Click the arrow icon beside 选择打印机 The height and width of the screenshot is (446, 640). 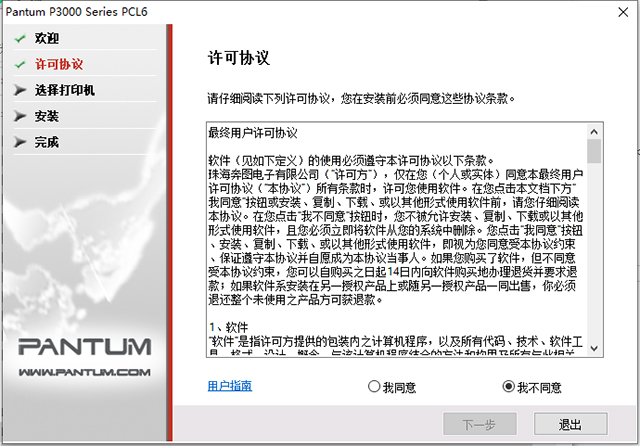pyautogui.click(x=20, y=90)
